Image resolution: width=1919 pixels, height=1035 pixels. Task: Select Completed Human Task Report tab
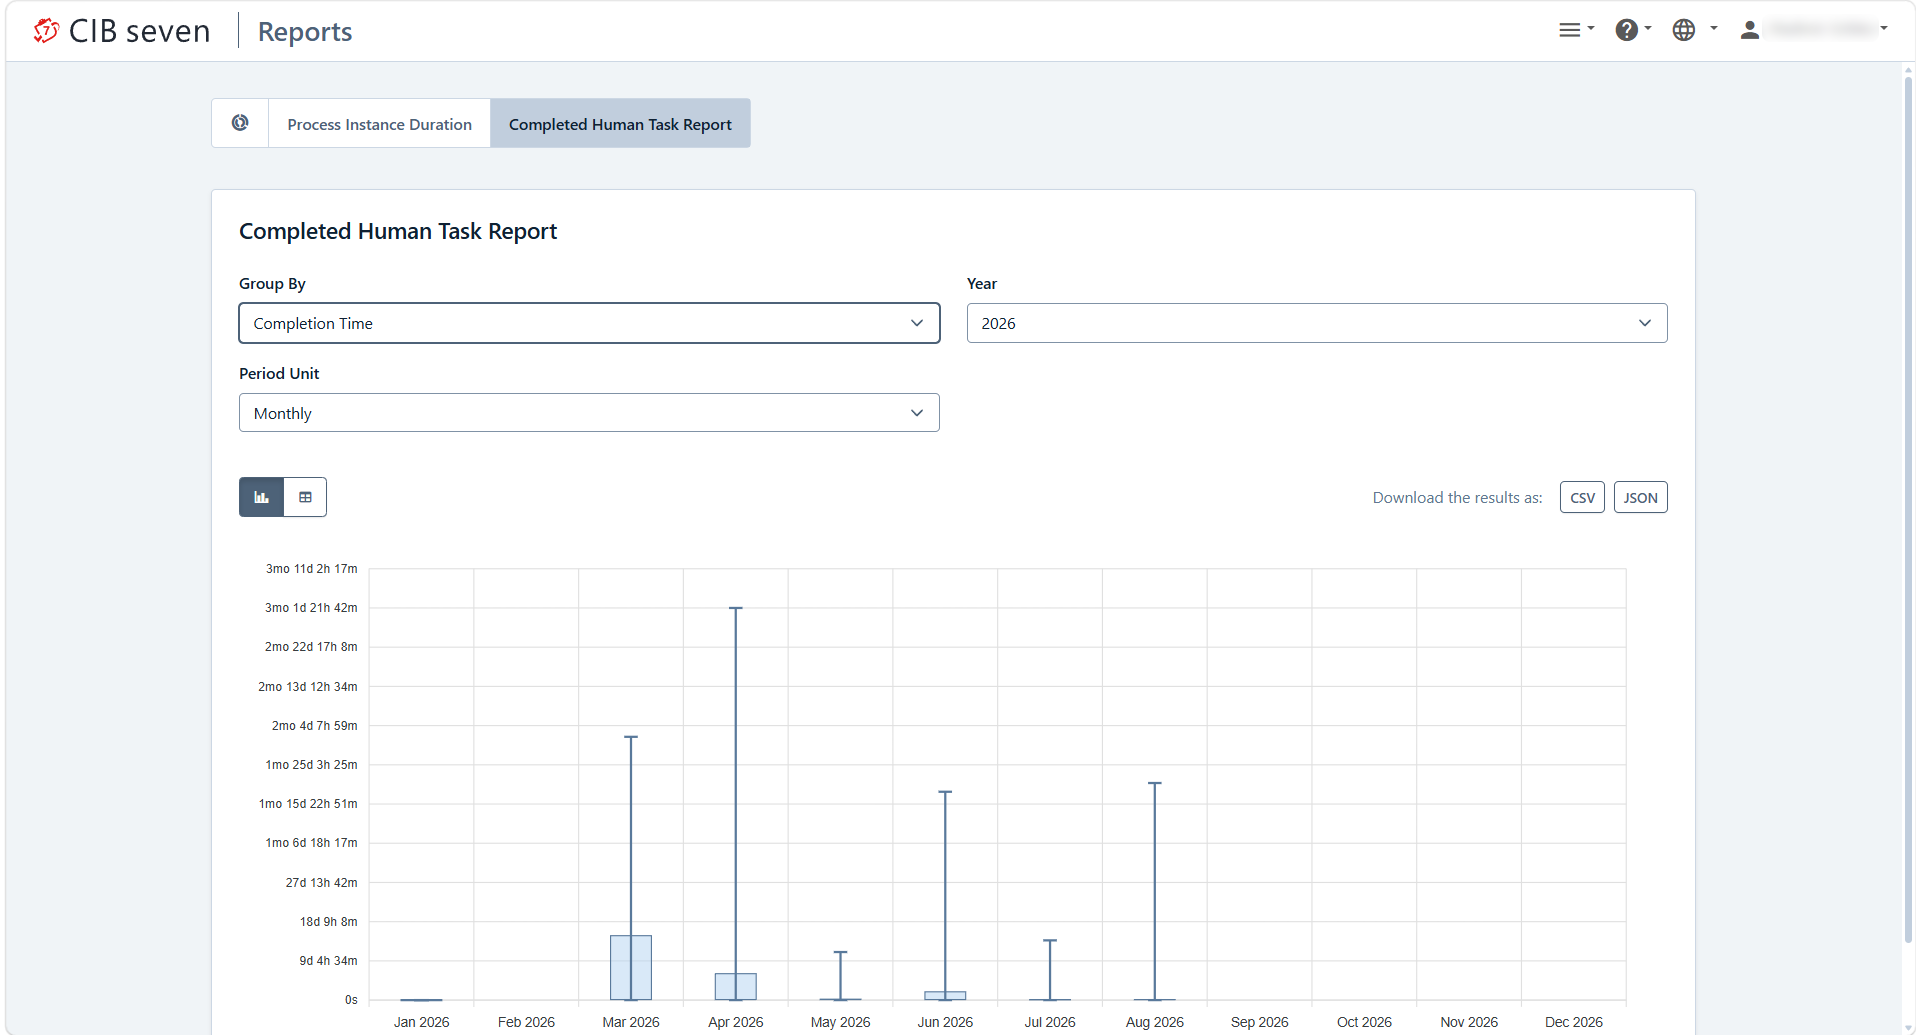tap(620, 124)
